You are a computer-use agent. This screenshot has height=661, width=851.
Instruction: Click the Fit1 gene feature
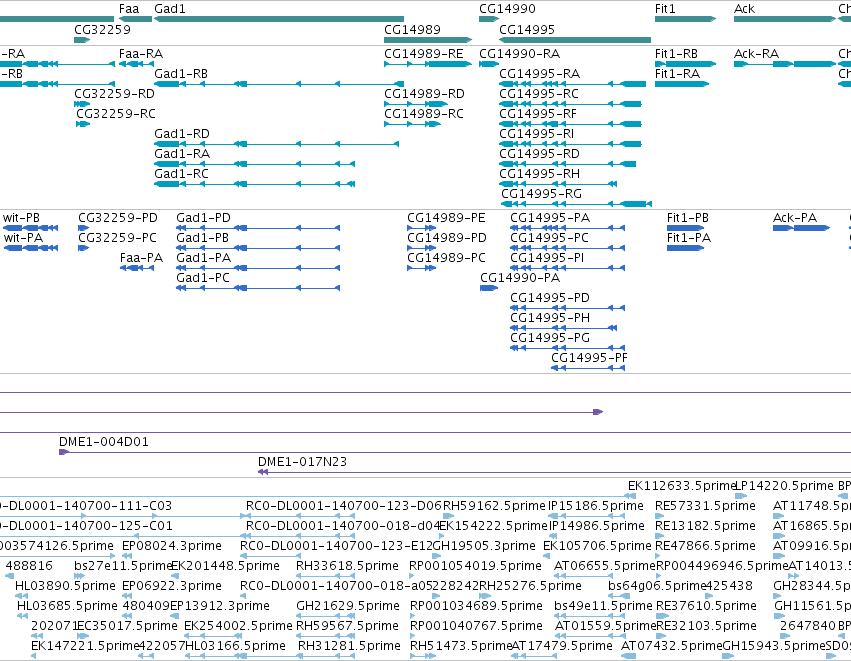point(685,19)
